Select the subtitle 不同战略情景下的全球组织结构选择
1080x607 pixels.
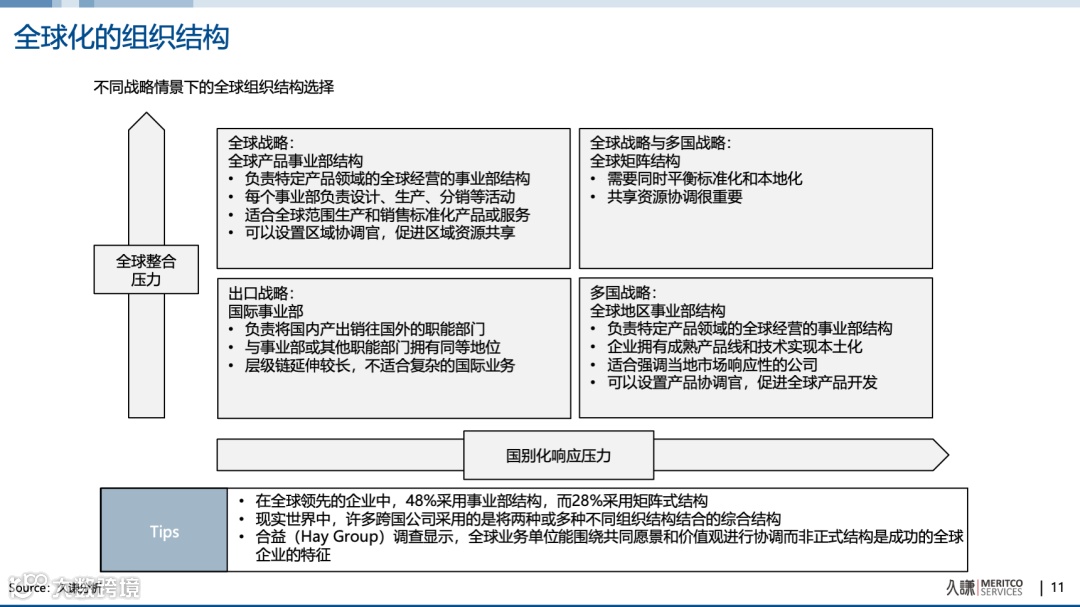214,87
